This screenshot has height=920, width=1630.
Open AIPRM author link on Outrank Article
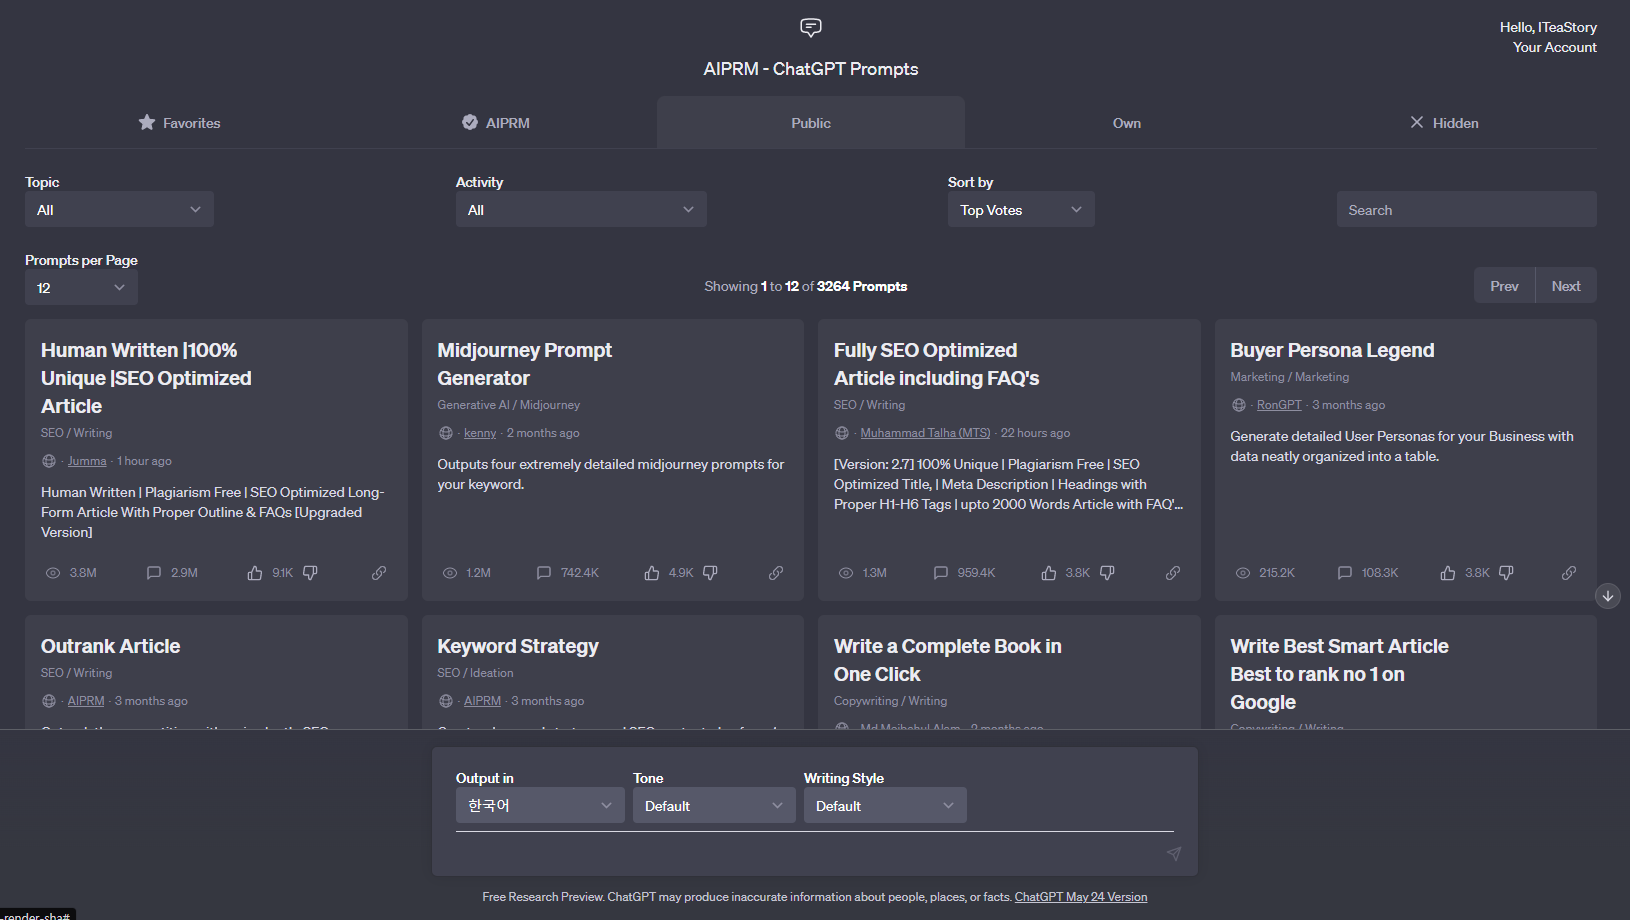[86, 701]
